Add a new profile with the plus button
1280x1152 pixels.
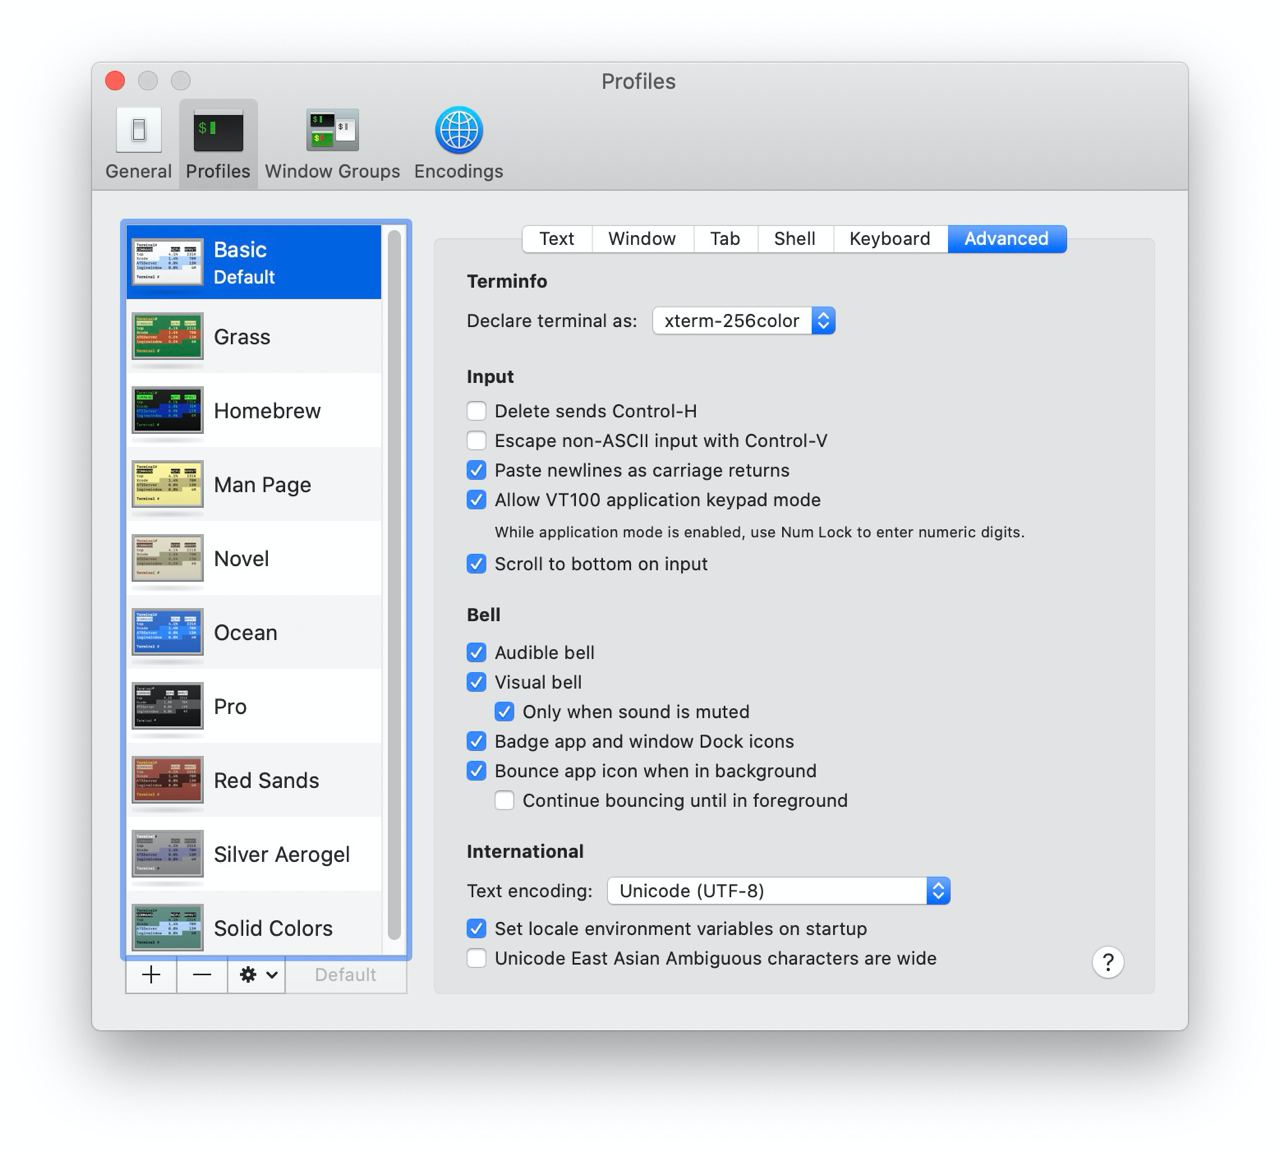coord(151,975)
